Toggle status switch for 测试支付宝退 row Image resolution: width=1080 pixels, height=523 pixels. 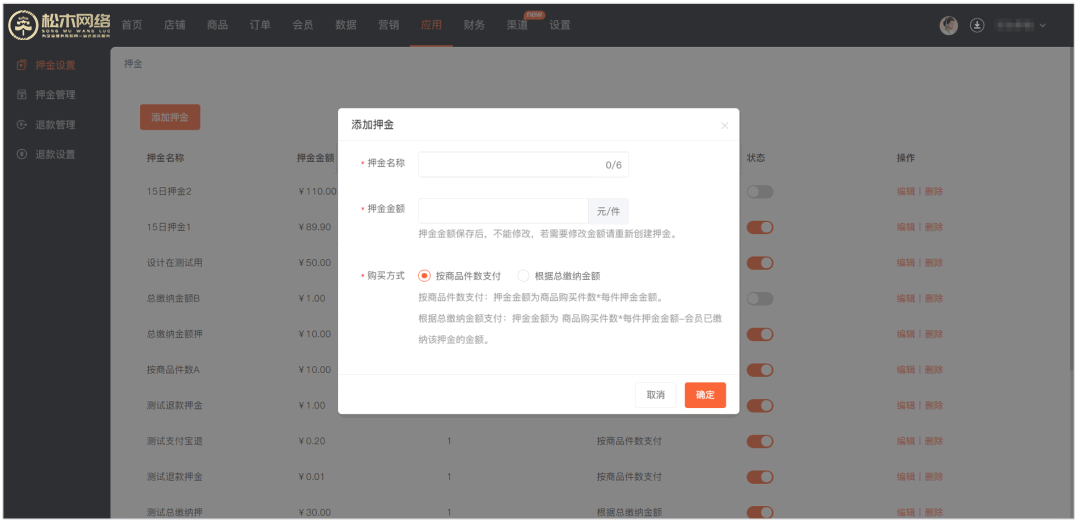coord(760,441)
